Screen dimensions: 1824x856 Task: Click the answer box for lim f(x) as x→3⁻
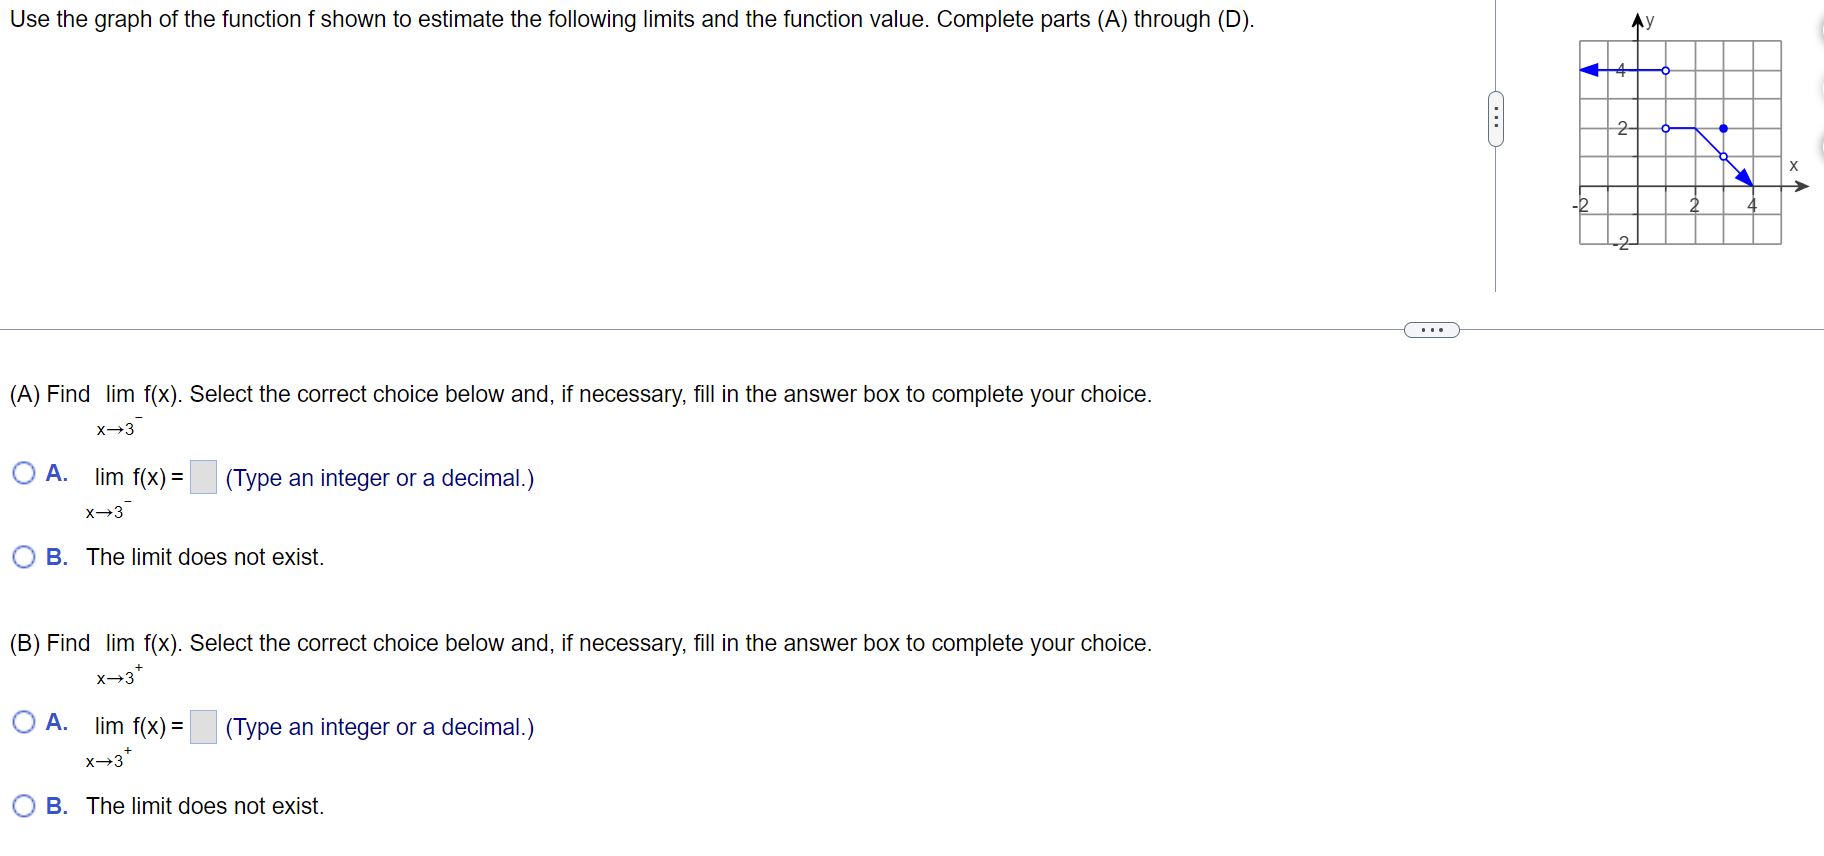pyautogui.click(x=205, y=478)
